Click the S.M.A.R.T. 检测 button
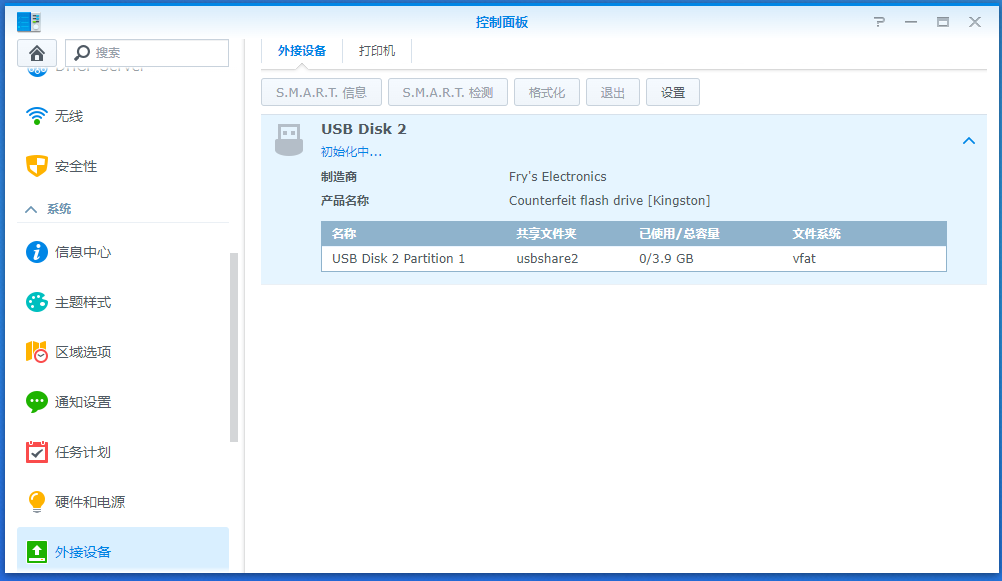Viewport: 1002px width, 581px height. tap(448, 93)
